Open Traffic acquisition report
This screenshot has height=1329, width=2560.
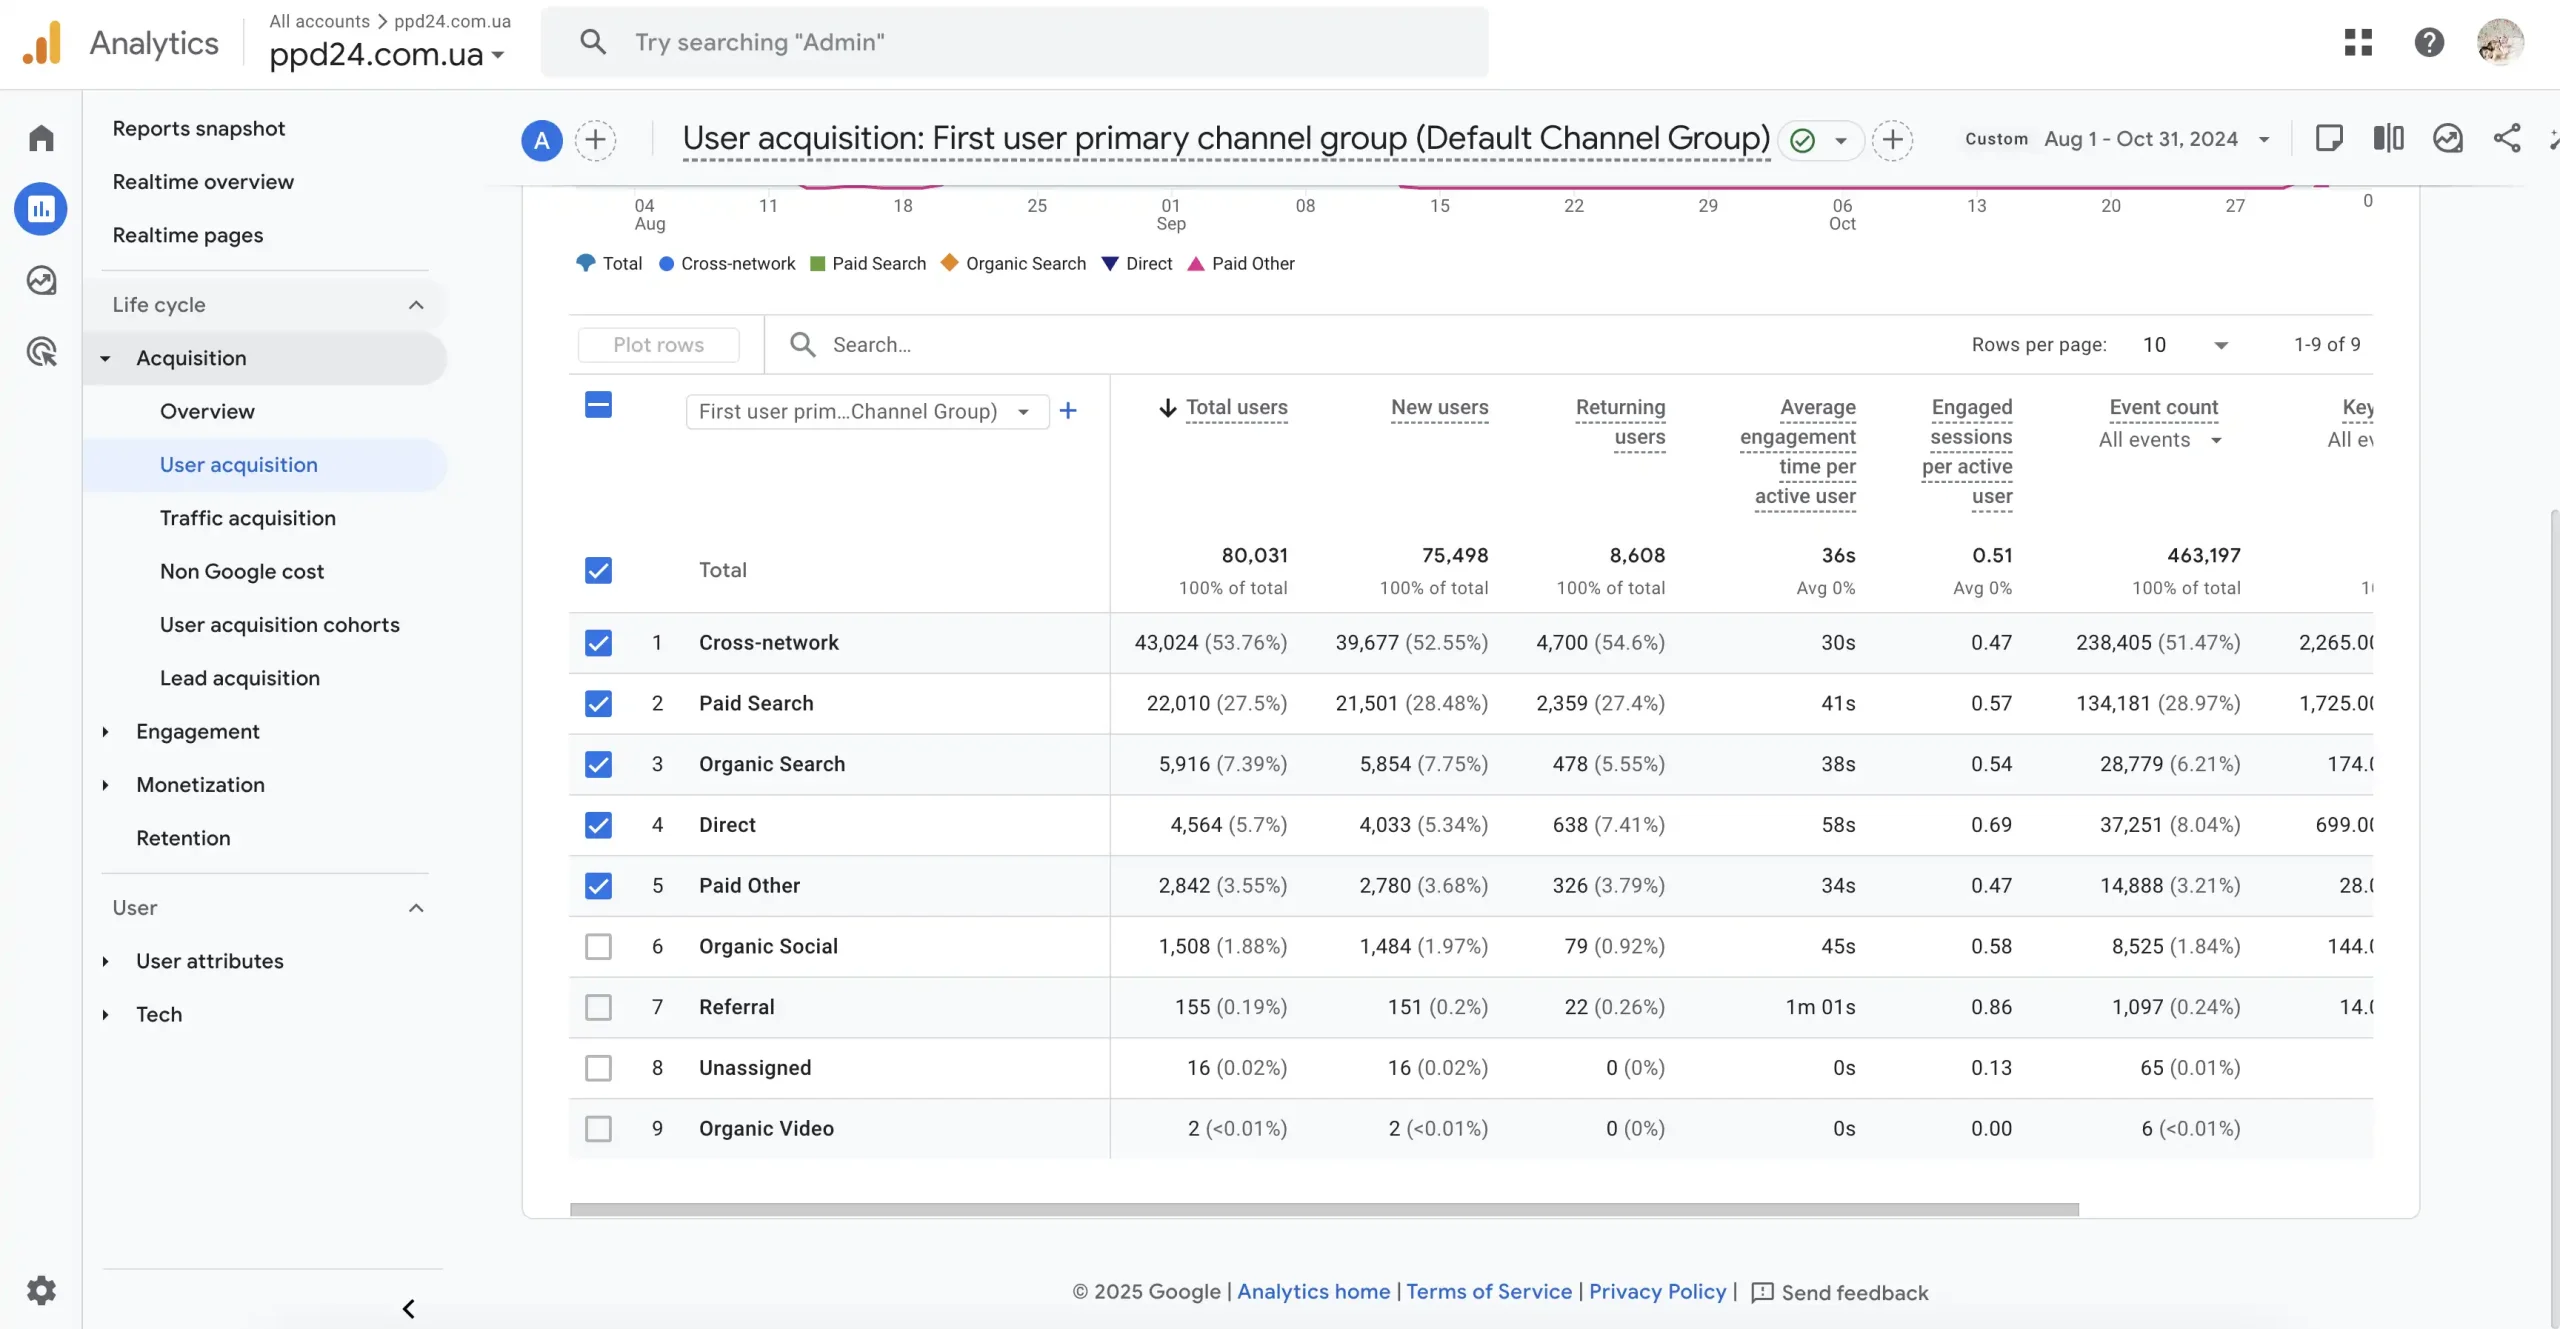[248, 518]
